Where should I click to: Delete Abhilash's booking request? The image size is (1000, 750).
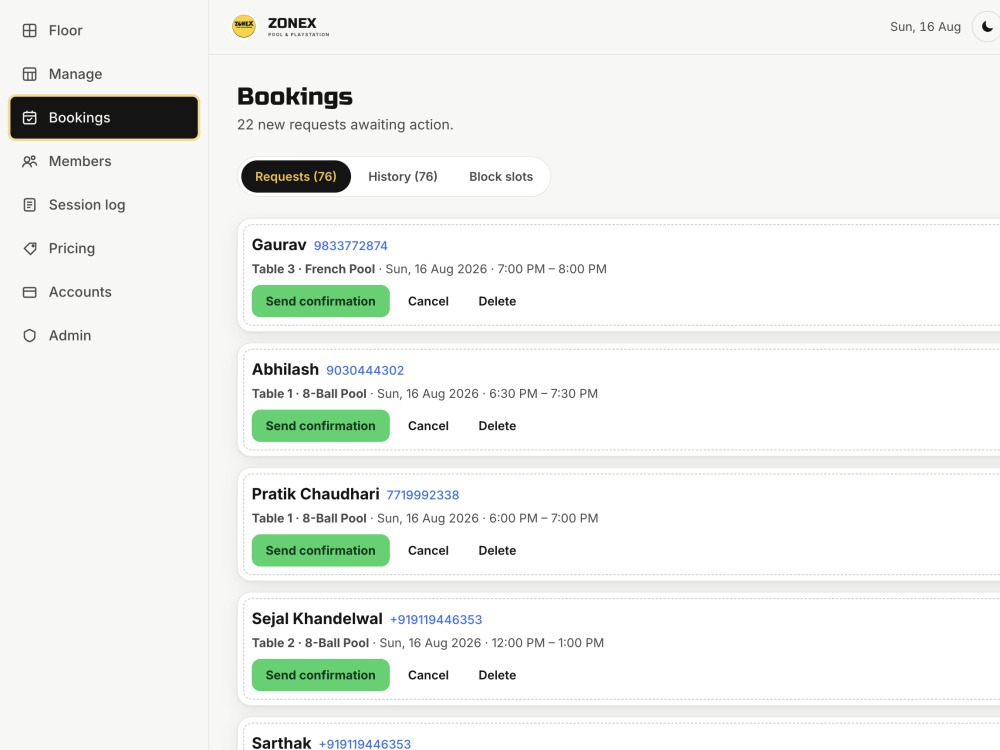pos(497,425)
